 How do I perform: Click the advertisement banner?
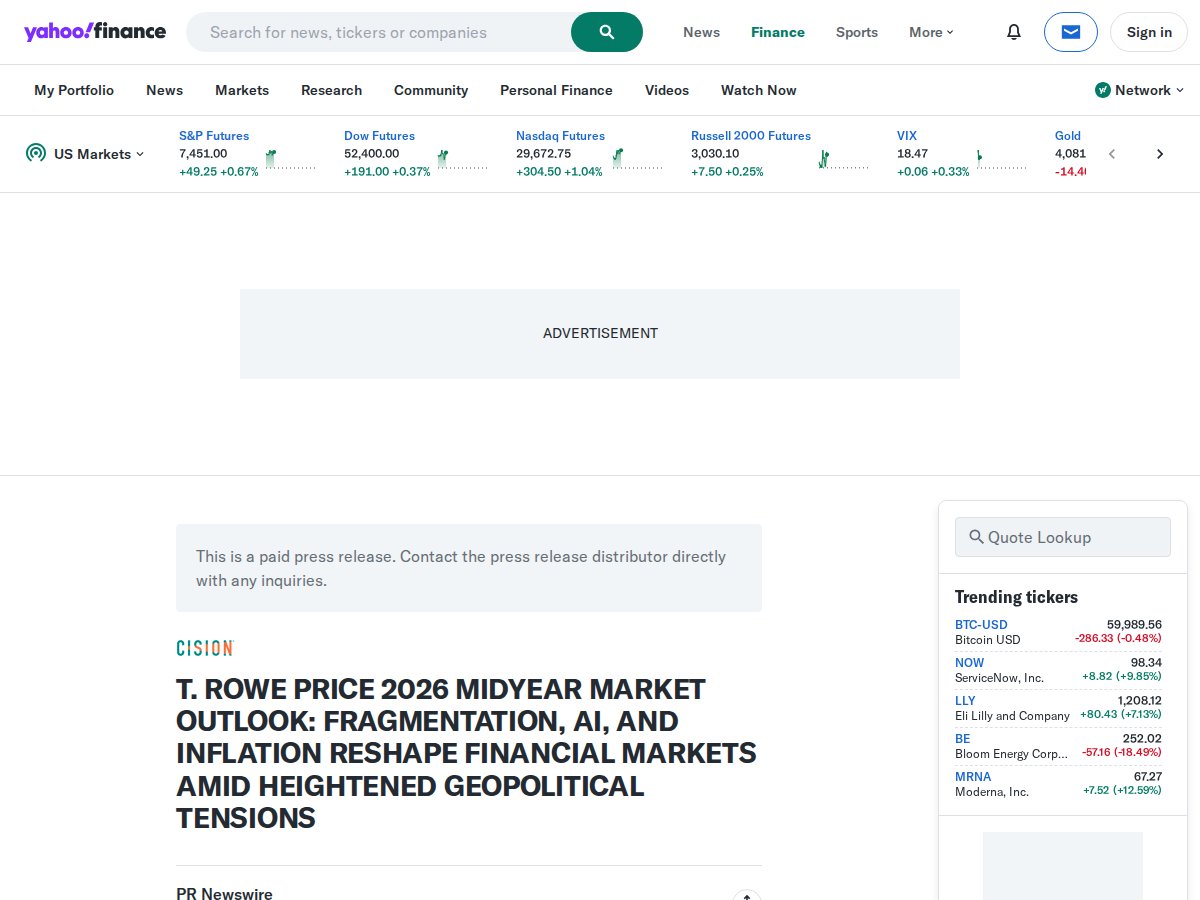point(600,334)
